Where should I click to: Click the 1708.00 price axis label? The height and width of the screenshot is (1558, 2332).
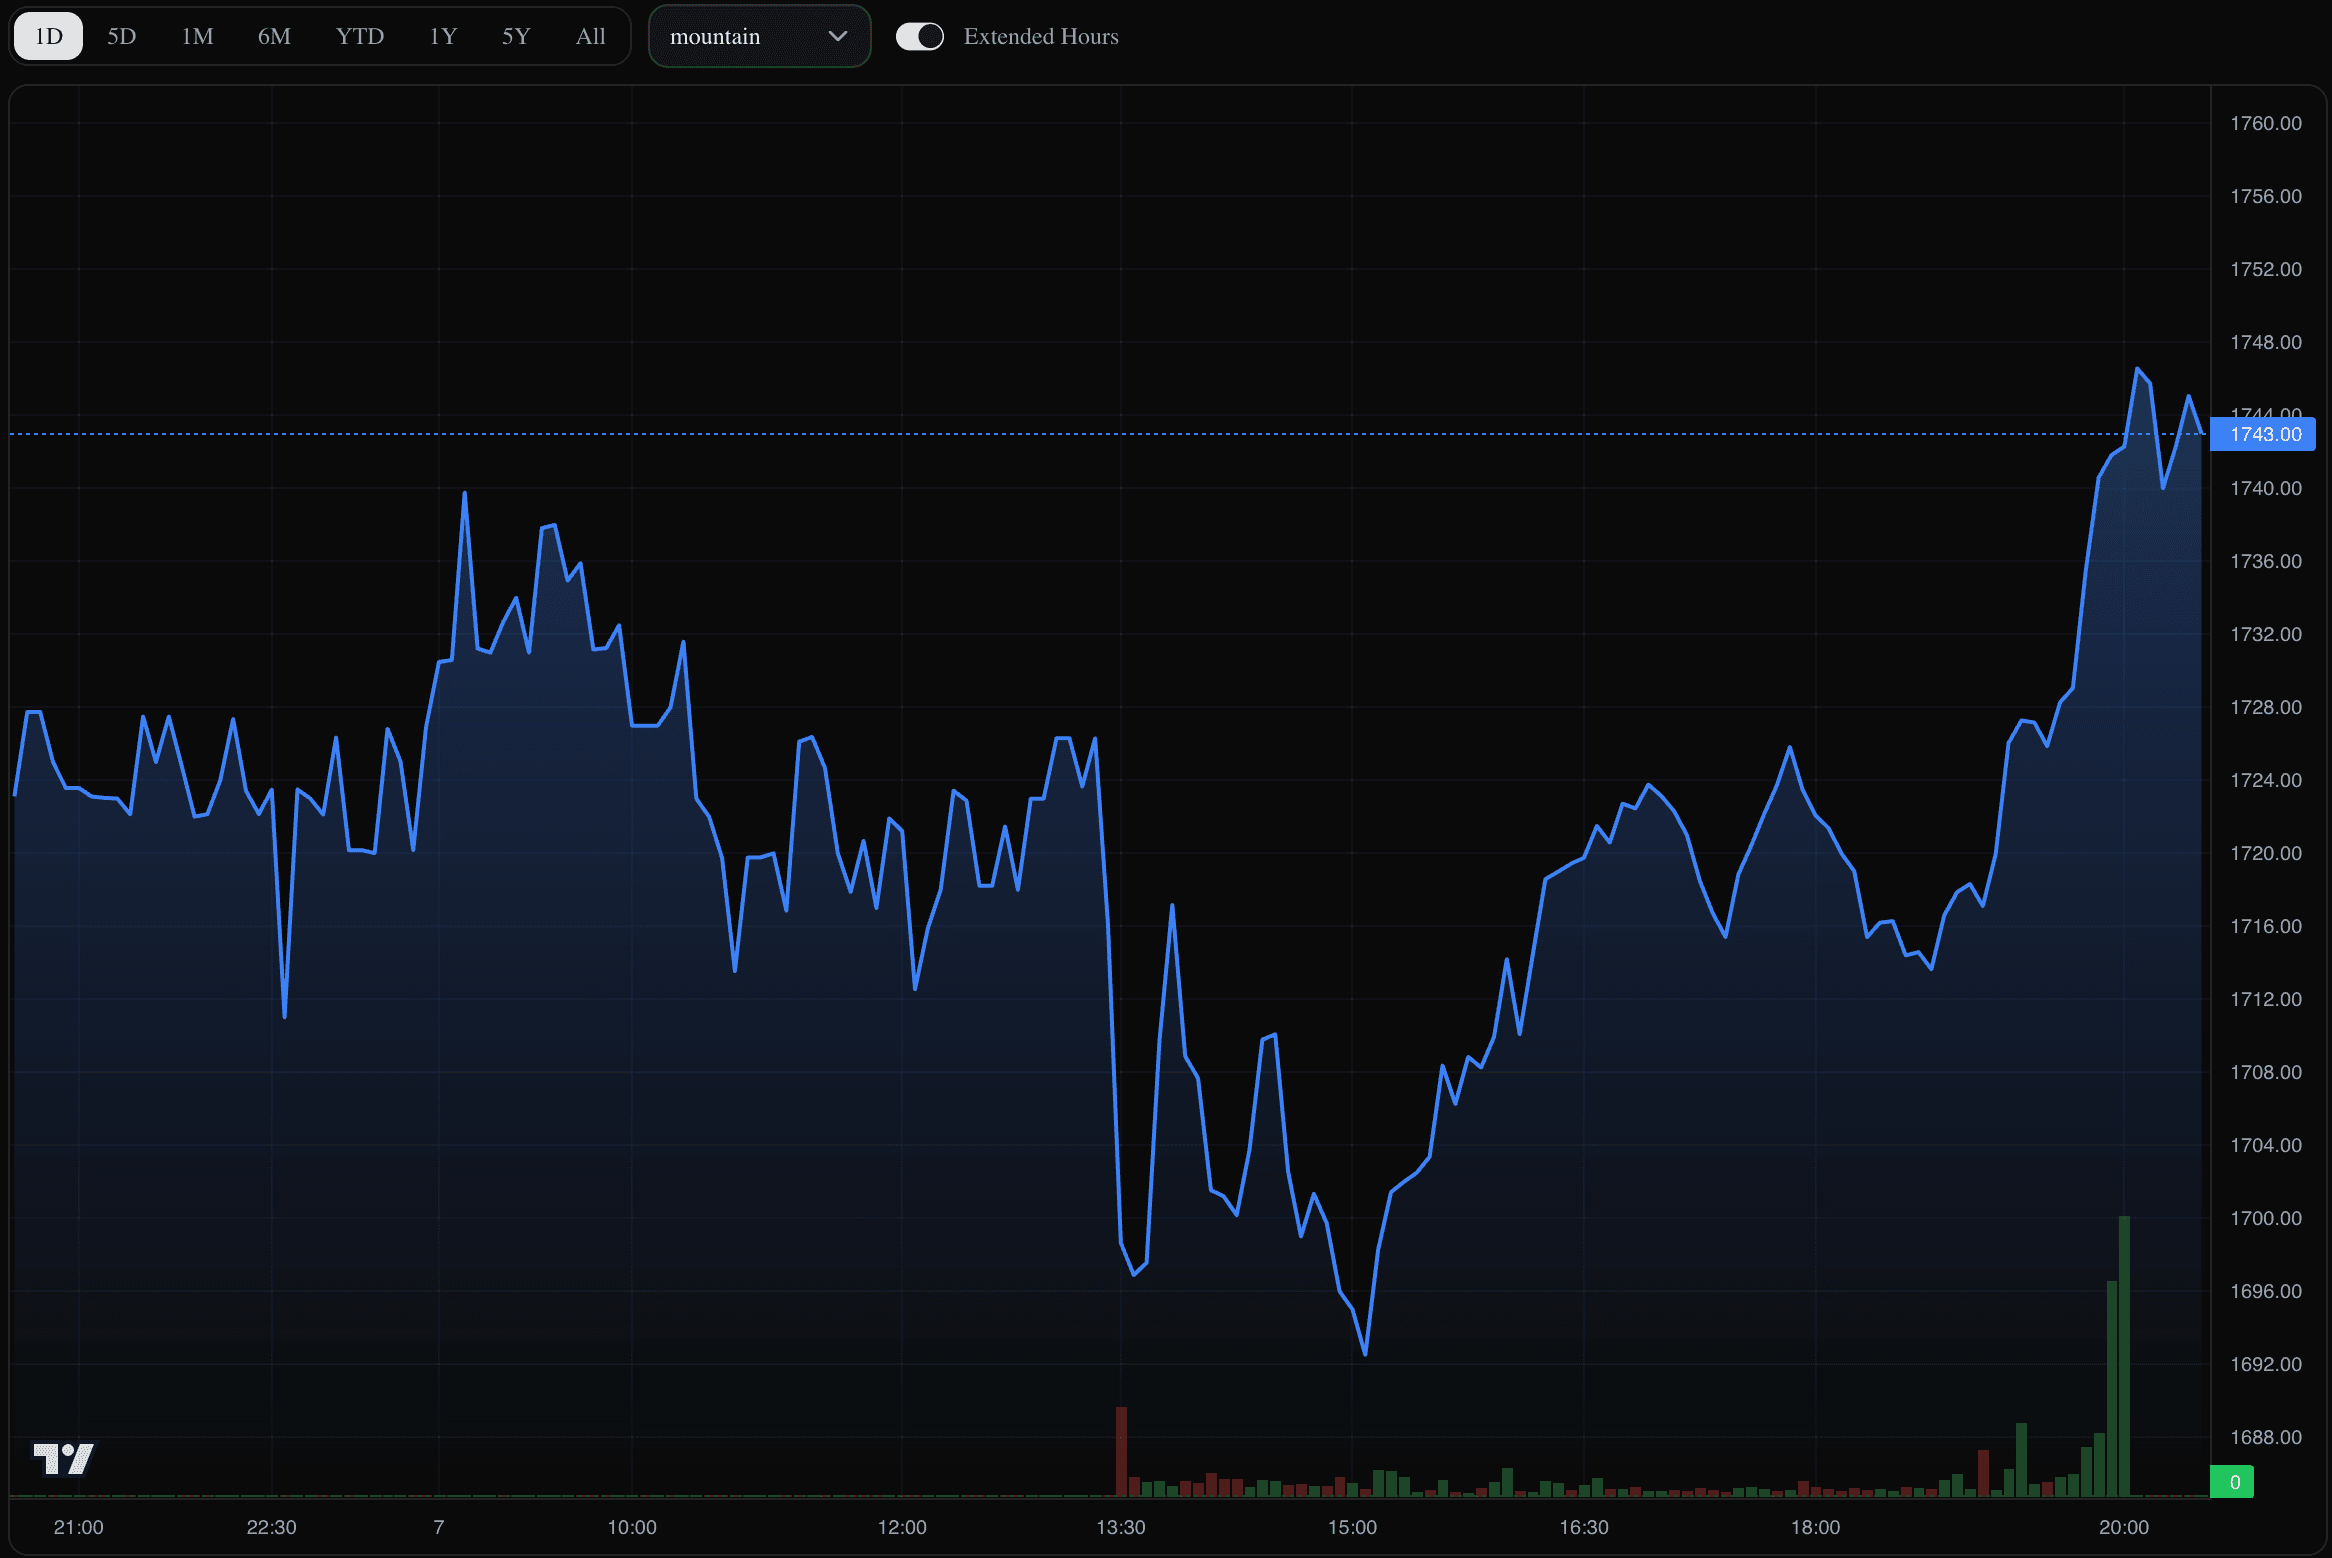click(x=2266, y=1072)
